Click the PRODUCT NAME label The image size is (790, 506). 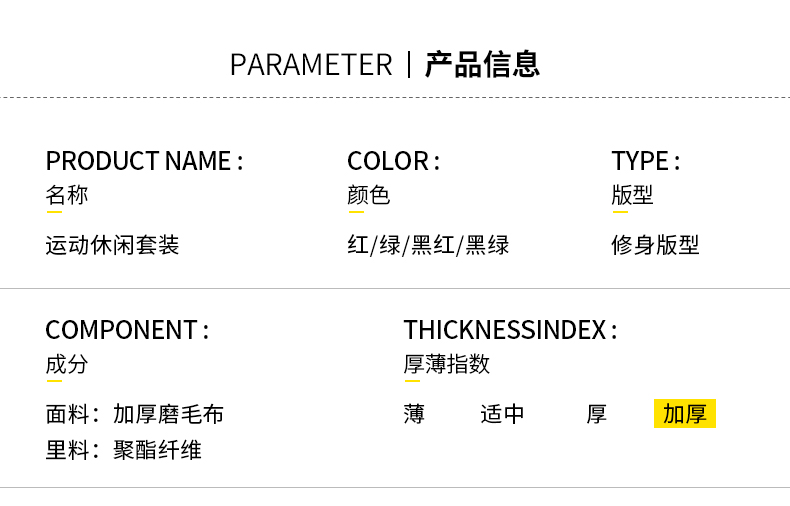(x=145, y=161)
